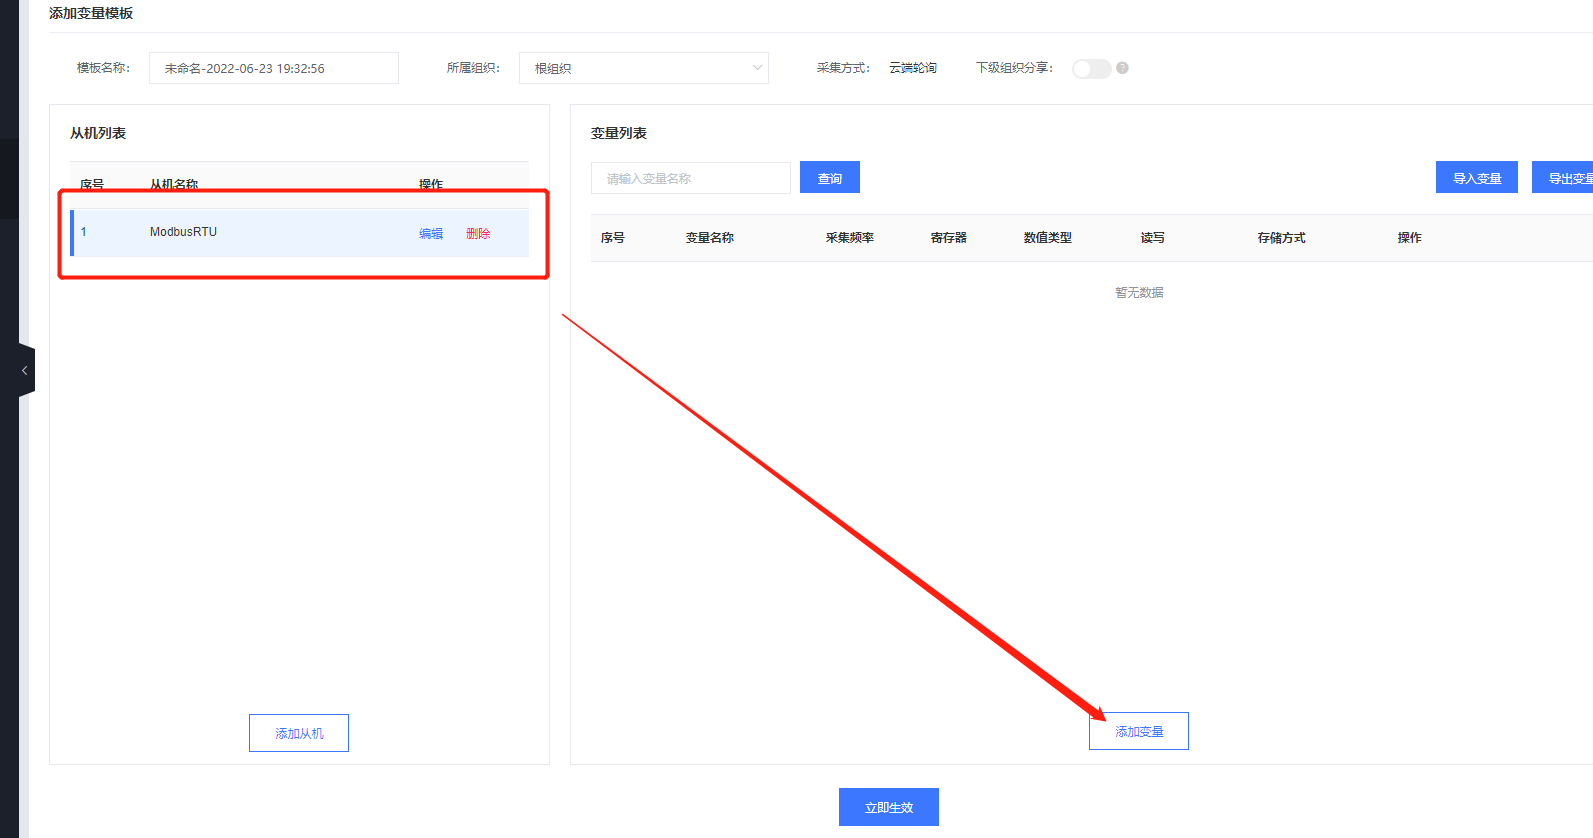Click the 请输入变量名称 search box
The image size is (1593, 838).
(690, 178)
